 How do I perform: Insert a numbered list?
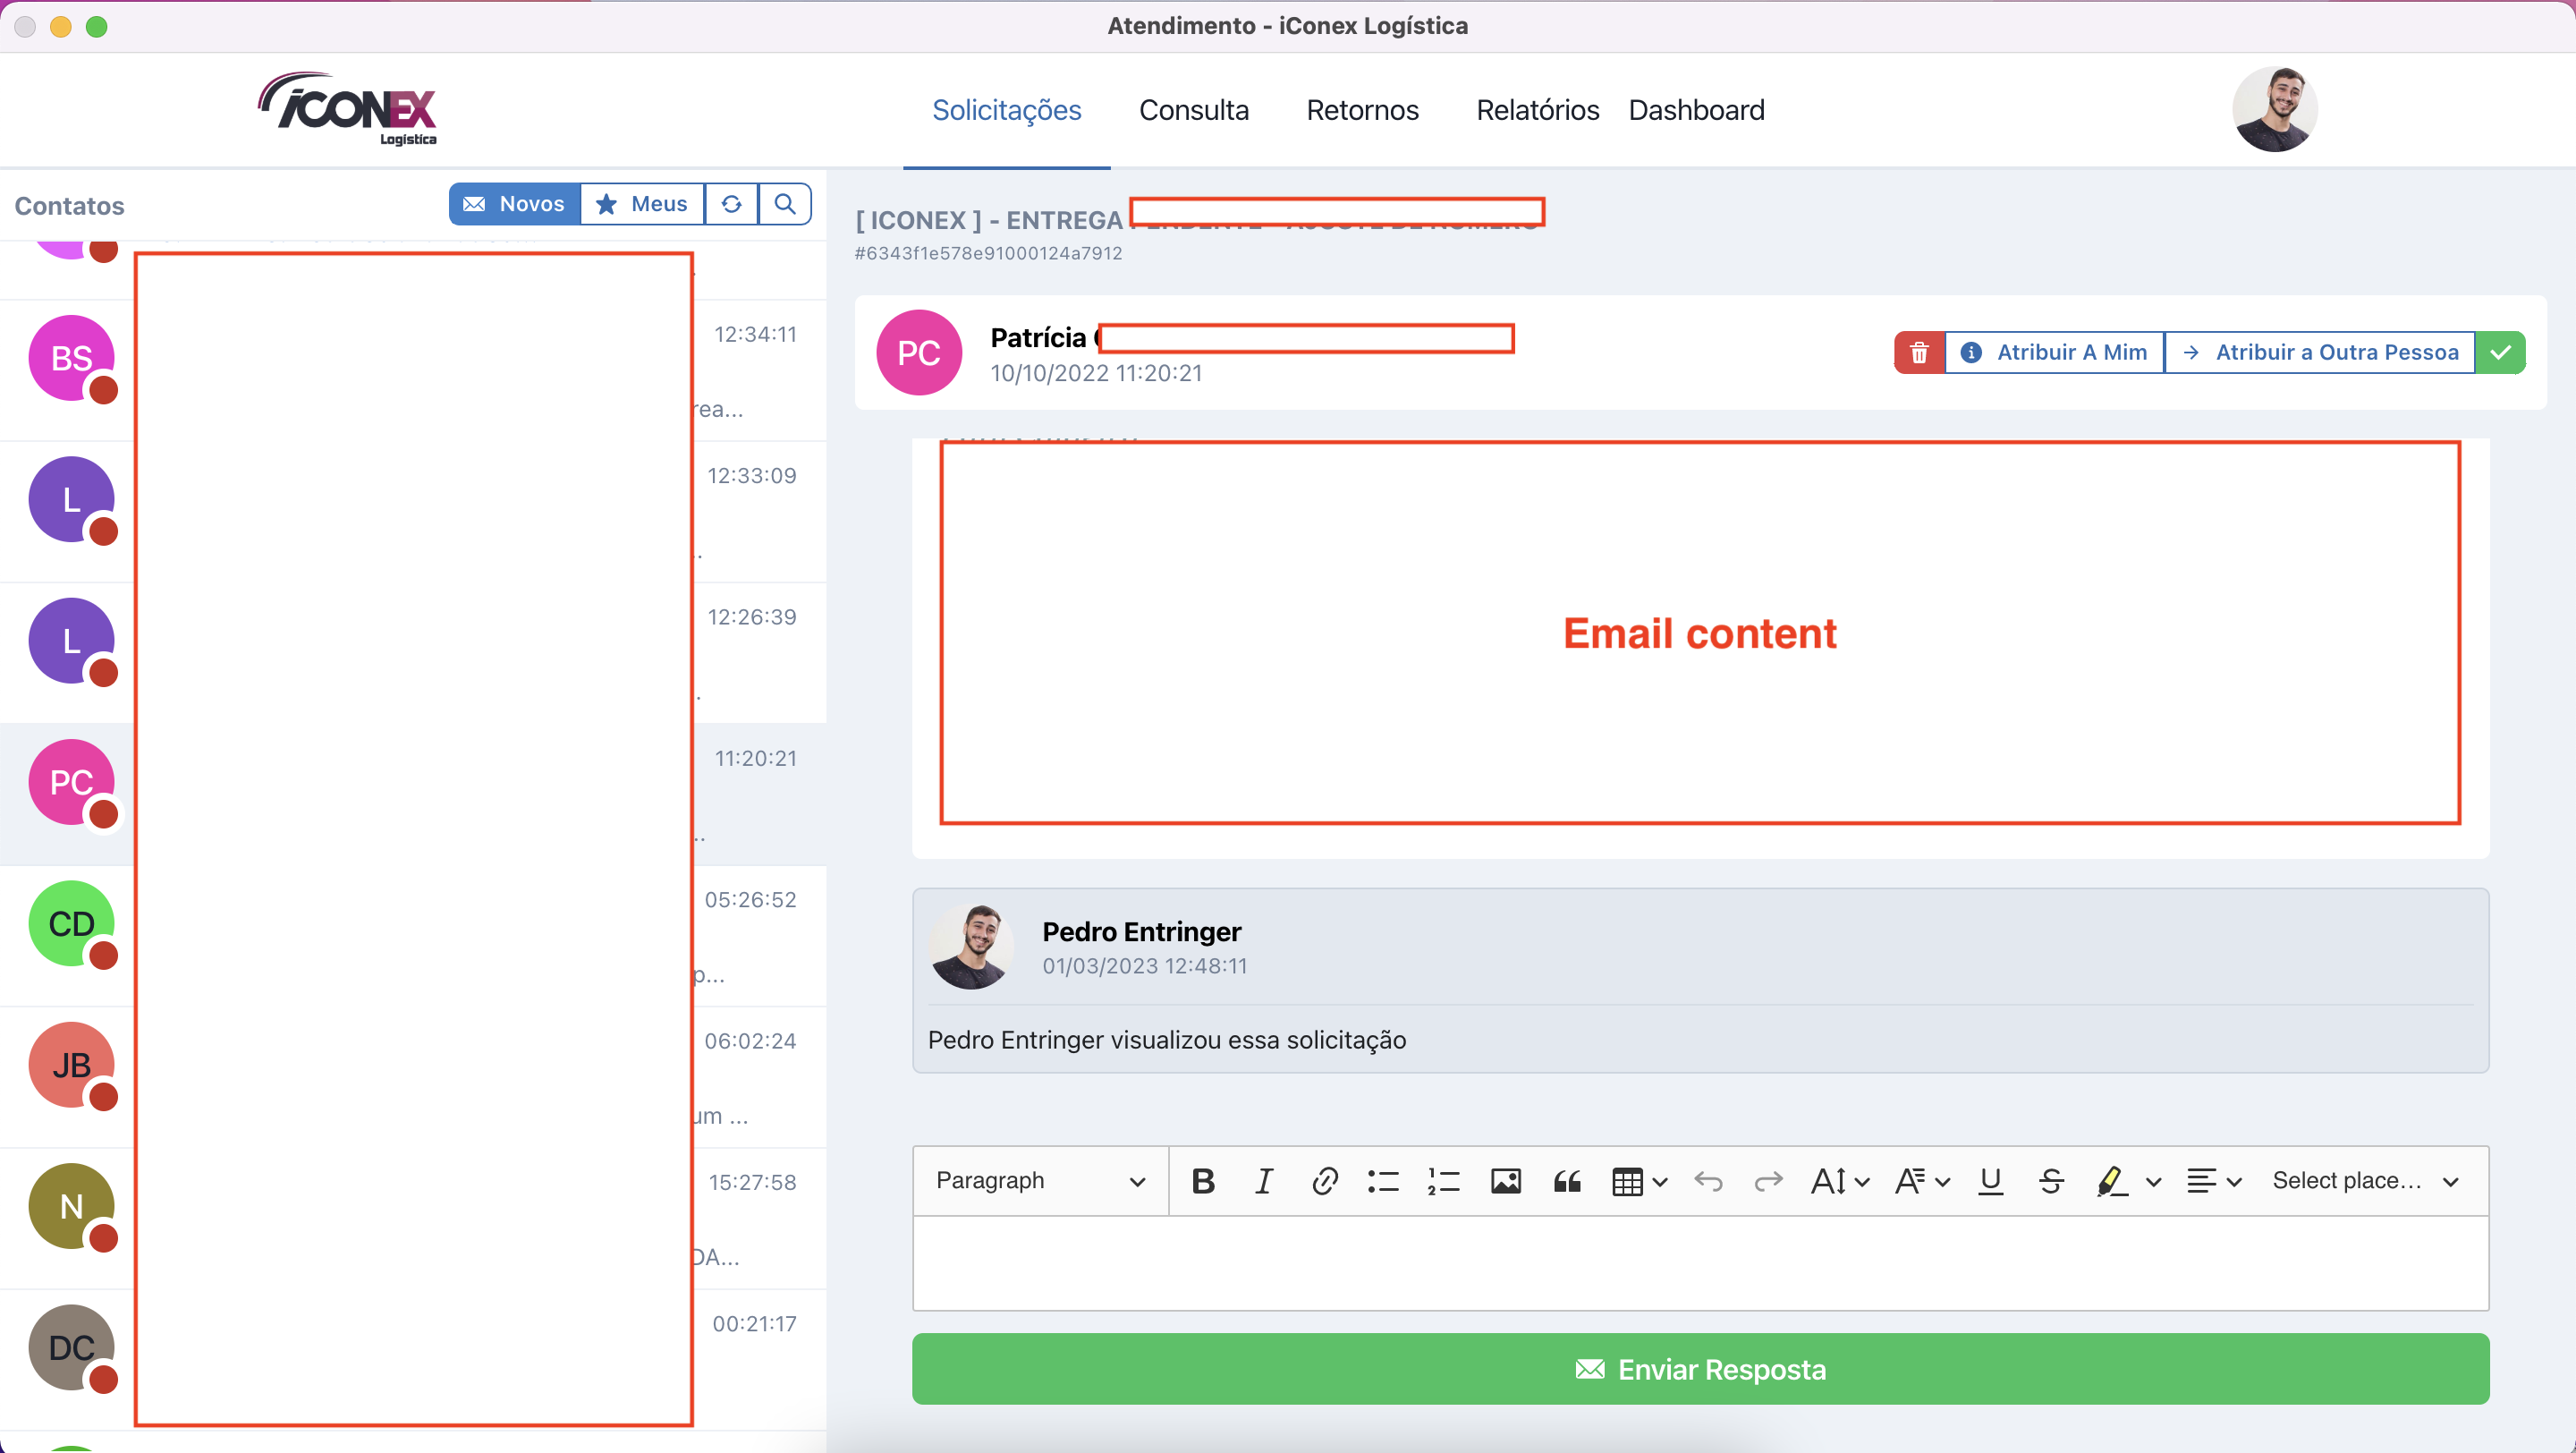click(x=1444, y=1181)
